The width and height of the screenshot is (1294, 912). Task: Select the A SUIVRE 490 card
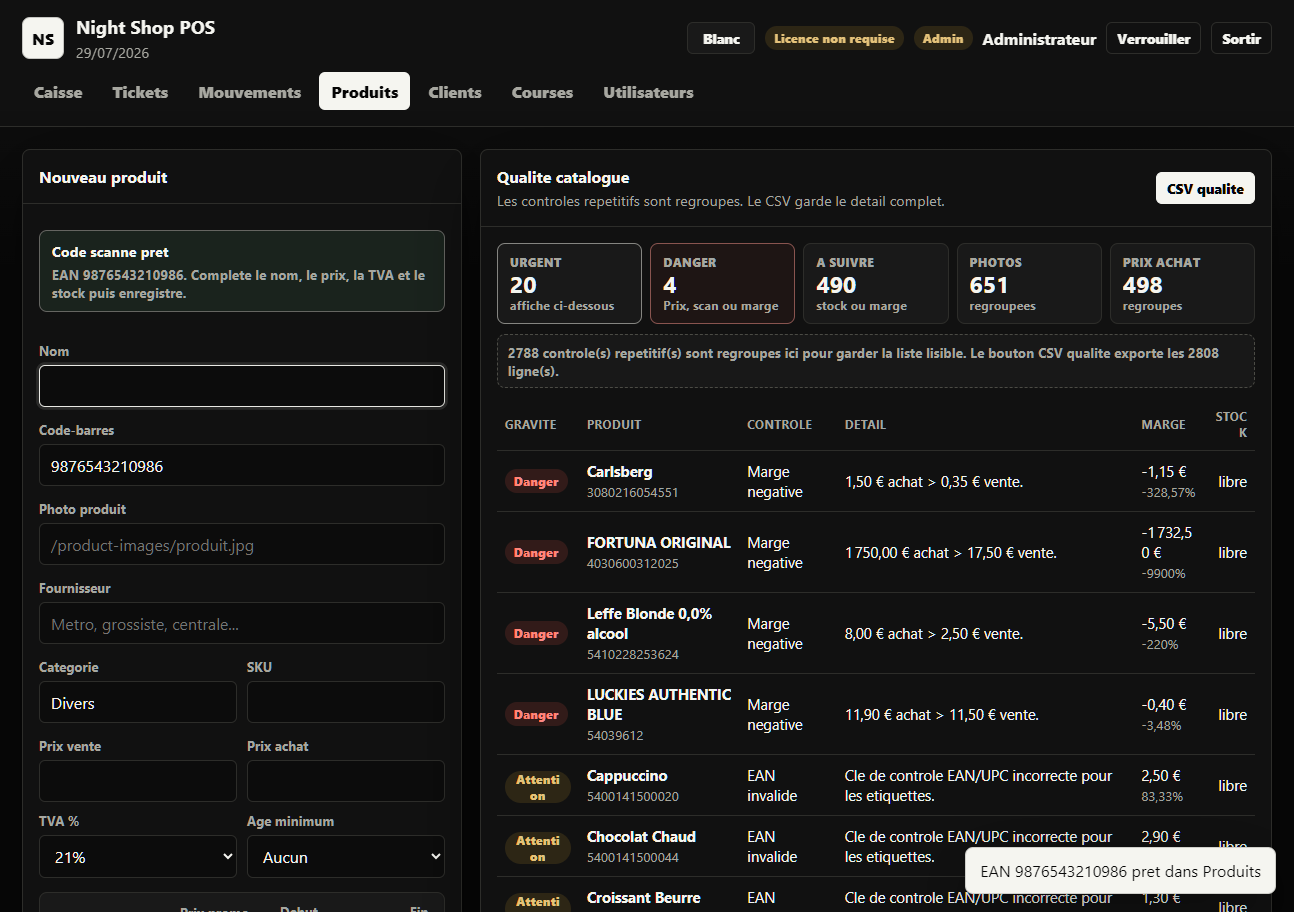click(x=876, y=284)
